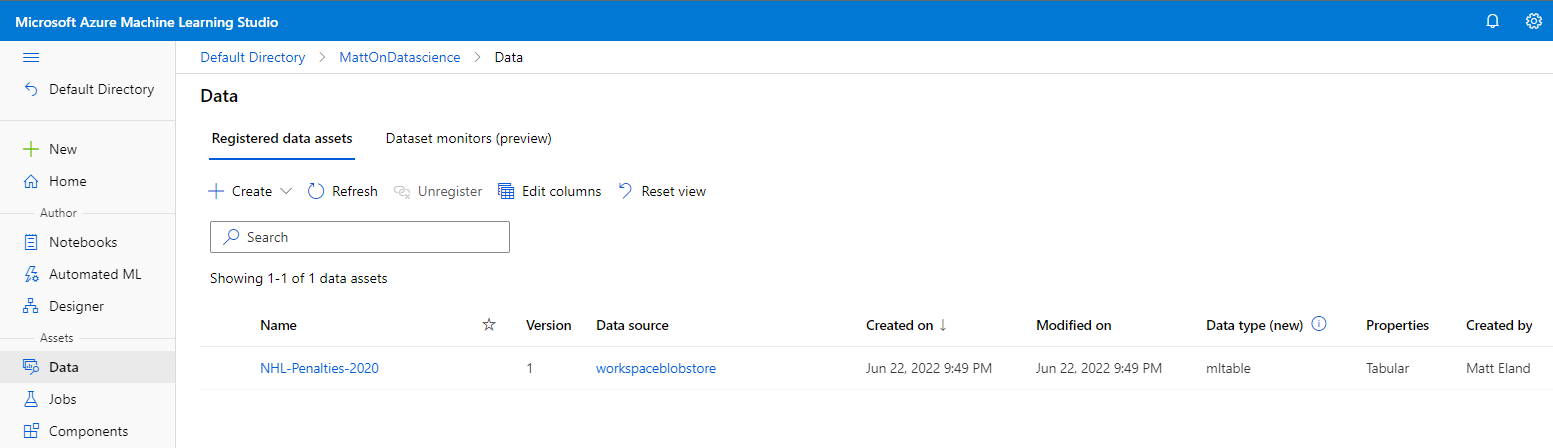Click the New label in sidebar
This screenshot has height=448, width=1553.
click(63, 150)
